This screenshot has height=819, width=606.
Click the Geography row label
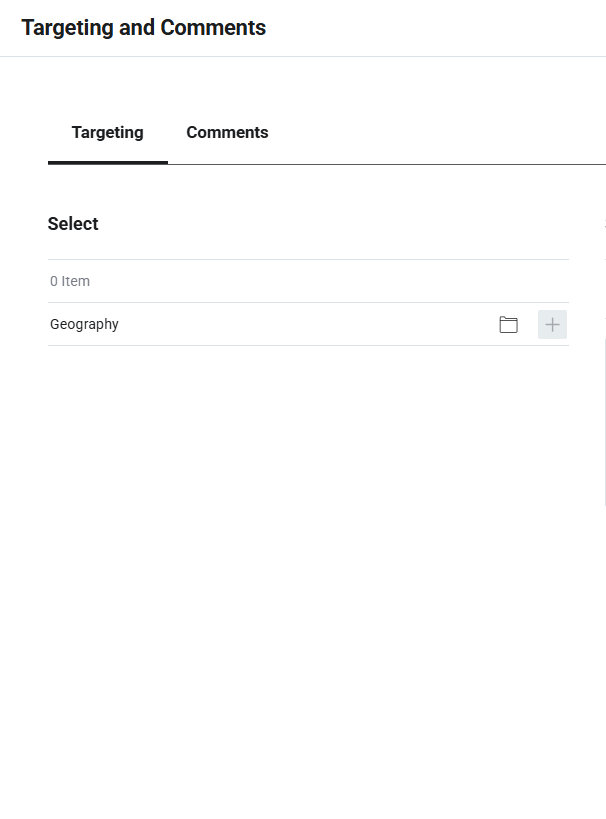85,325
